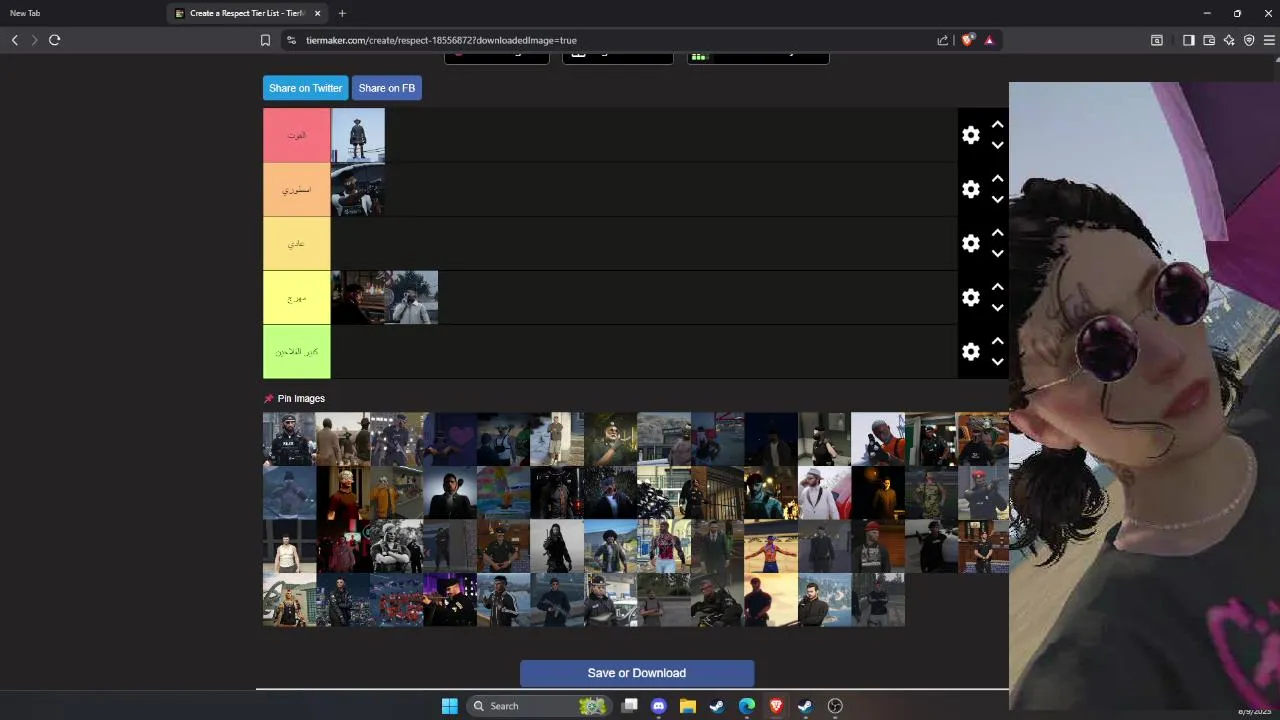Open Brave VPN shield icon

[x=1249, y=40]
